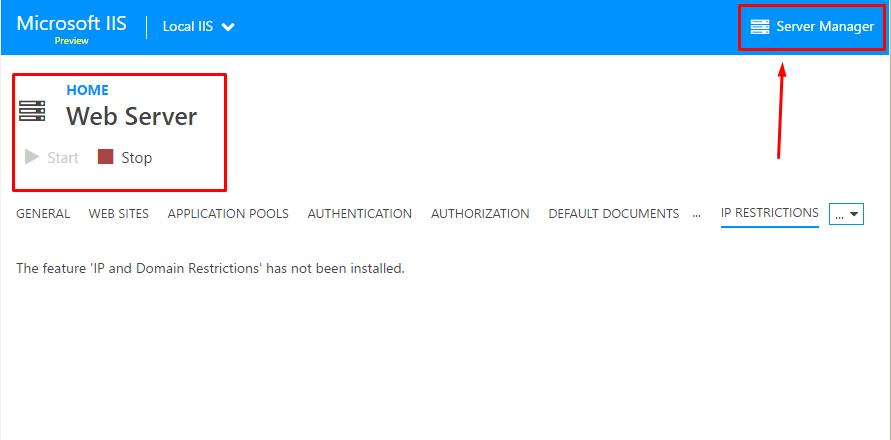The height and width of the screenshot is (440, 891).
Task: Click the grey Start play icon
Action: (32, 157)
